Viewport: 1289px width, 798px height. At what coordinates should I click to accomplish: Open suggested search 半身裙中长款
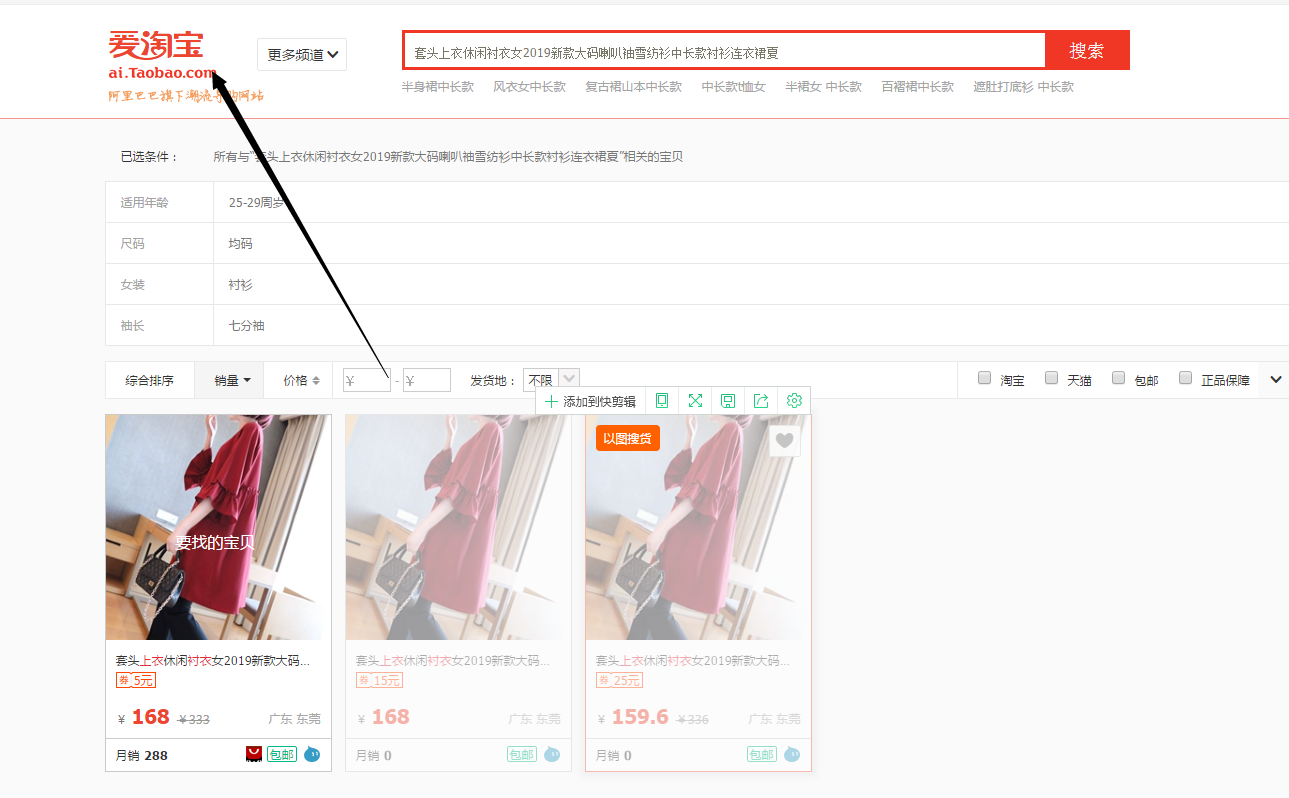pyautogui.click(x=437, y=87)
